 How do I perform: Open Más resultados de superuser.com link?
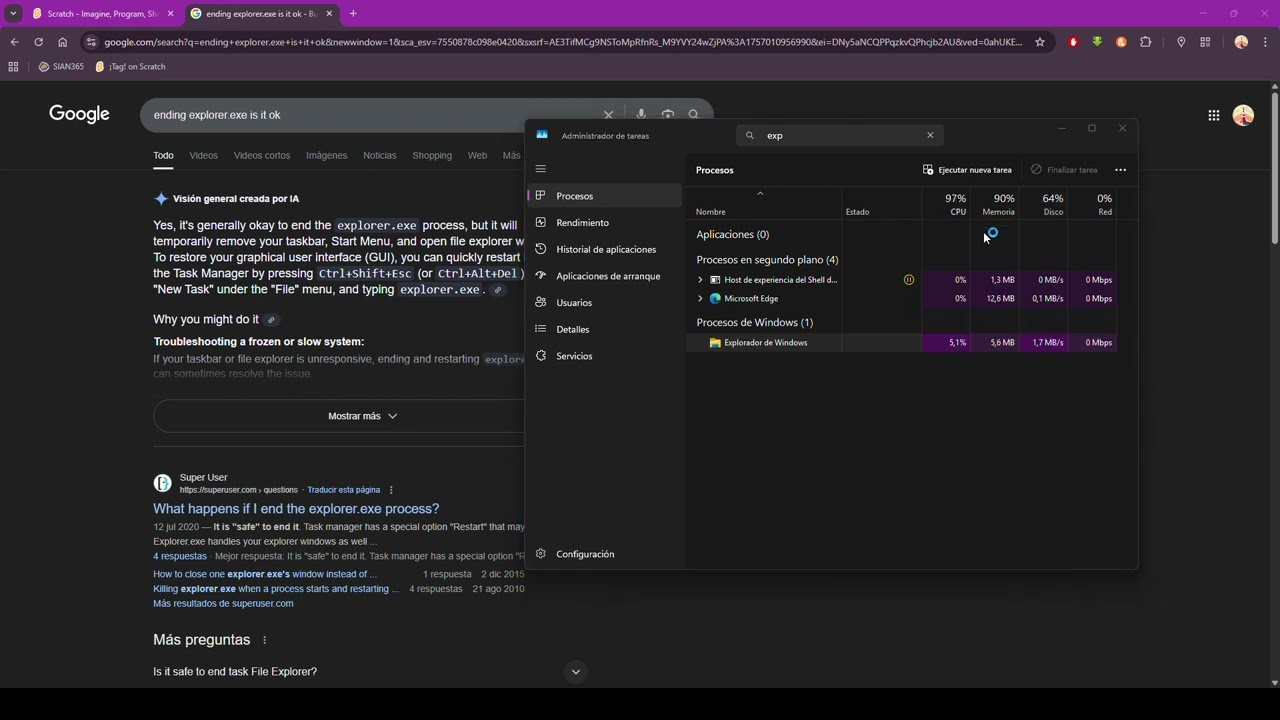[223, 604]
